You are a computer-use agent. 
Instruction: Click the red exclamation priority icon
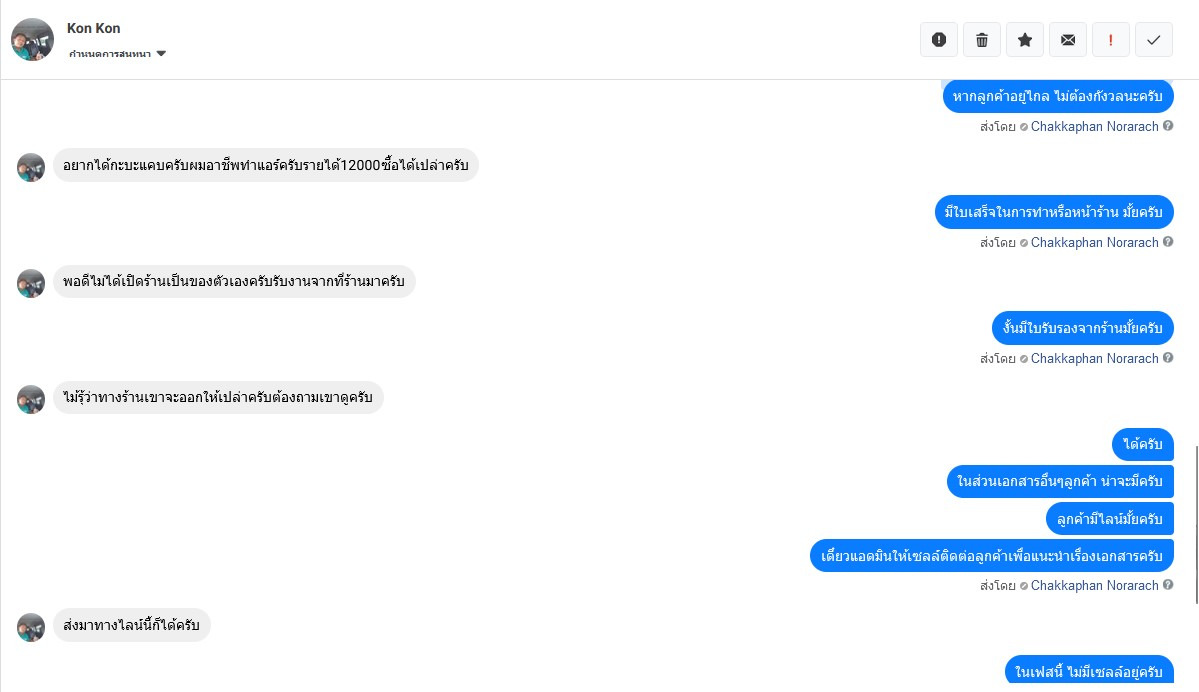[x=1111, y=40]
